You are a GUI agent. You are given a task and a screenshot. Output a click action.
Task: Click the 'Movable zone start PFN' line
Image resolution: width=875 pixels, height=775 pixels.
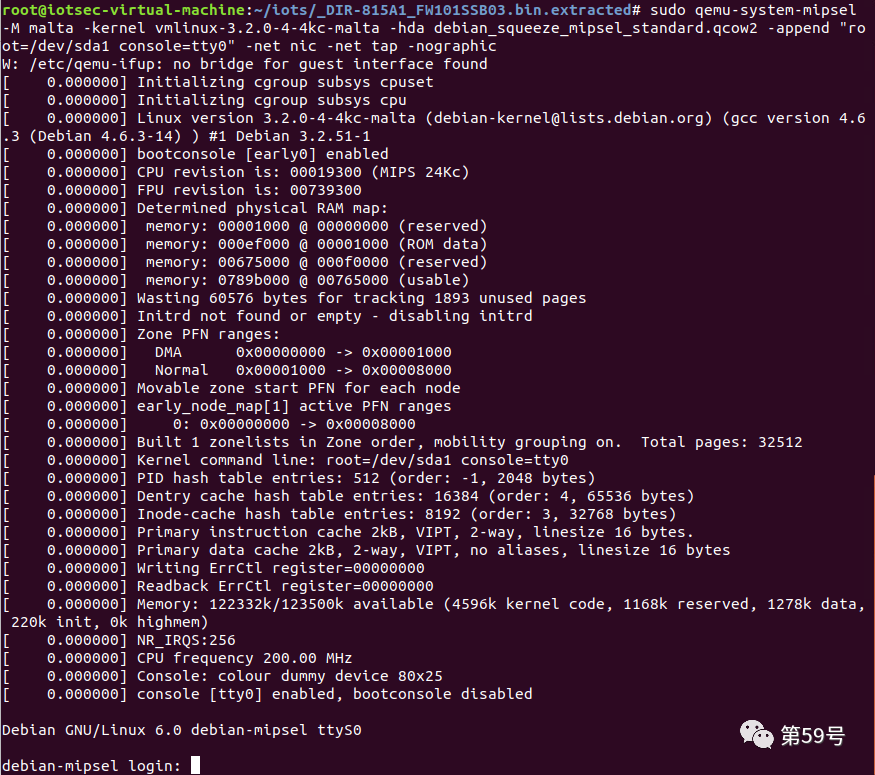232,388
